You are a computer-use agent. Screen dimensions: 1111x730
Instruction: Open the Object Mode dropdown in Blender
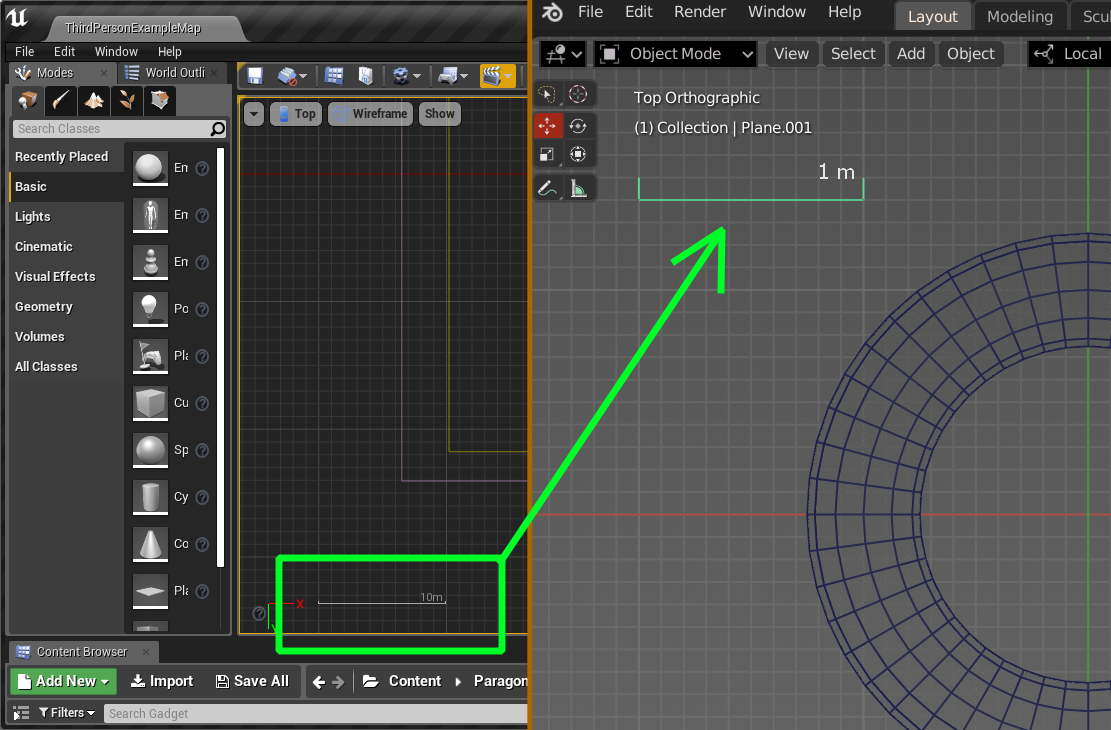675,54
